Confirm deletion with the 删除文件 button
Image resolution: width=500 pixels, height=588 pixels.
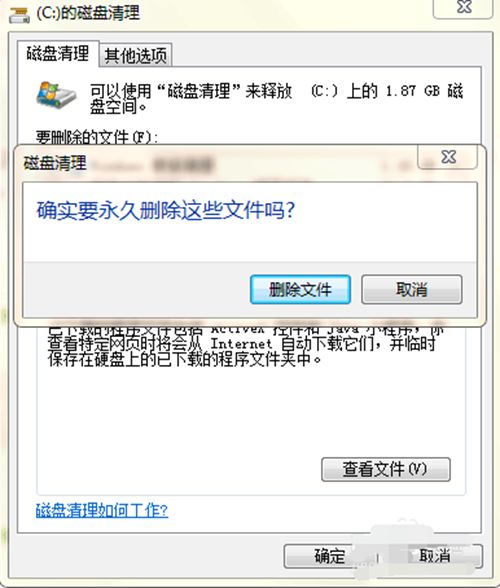click(x=300, y=289)
